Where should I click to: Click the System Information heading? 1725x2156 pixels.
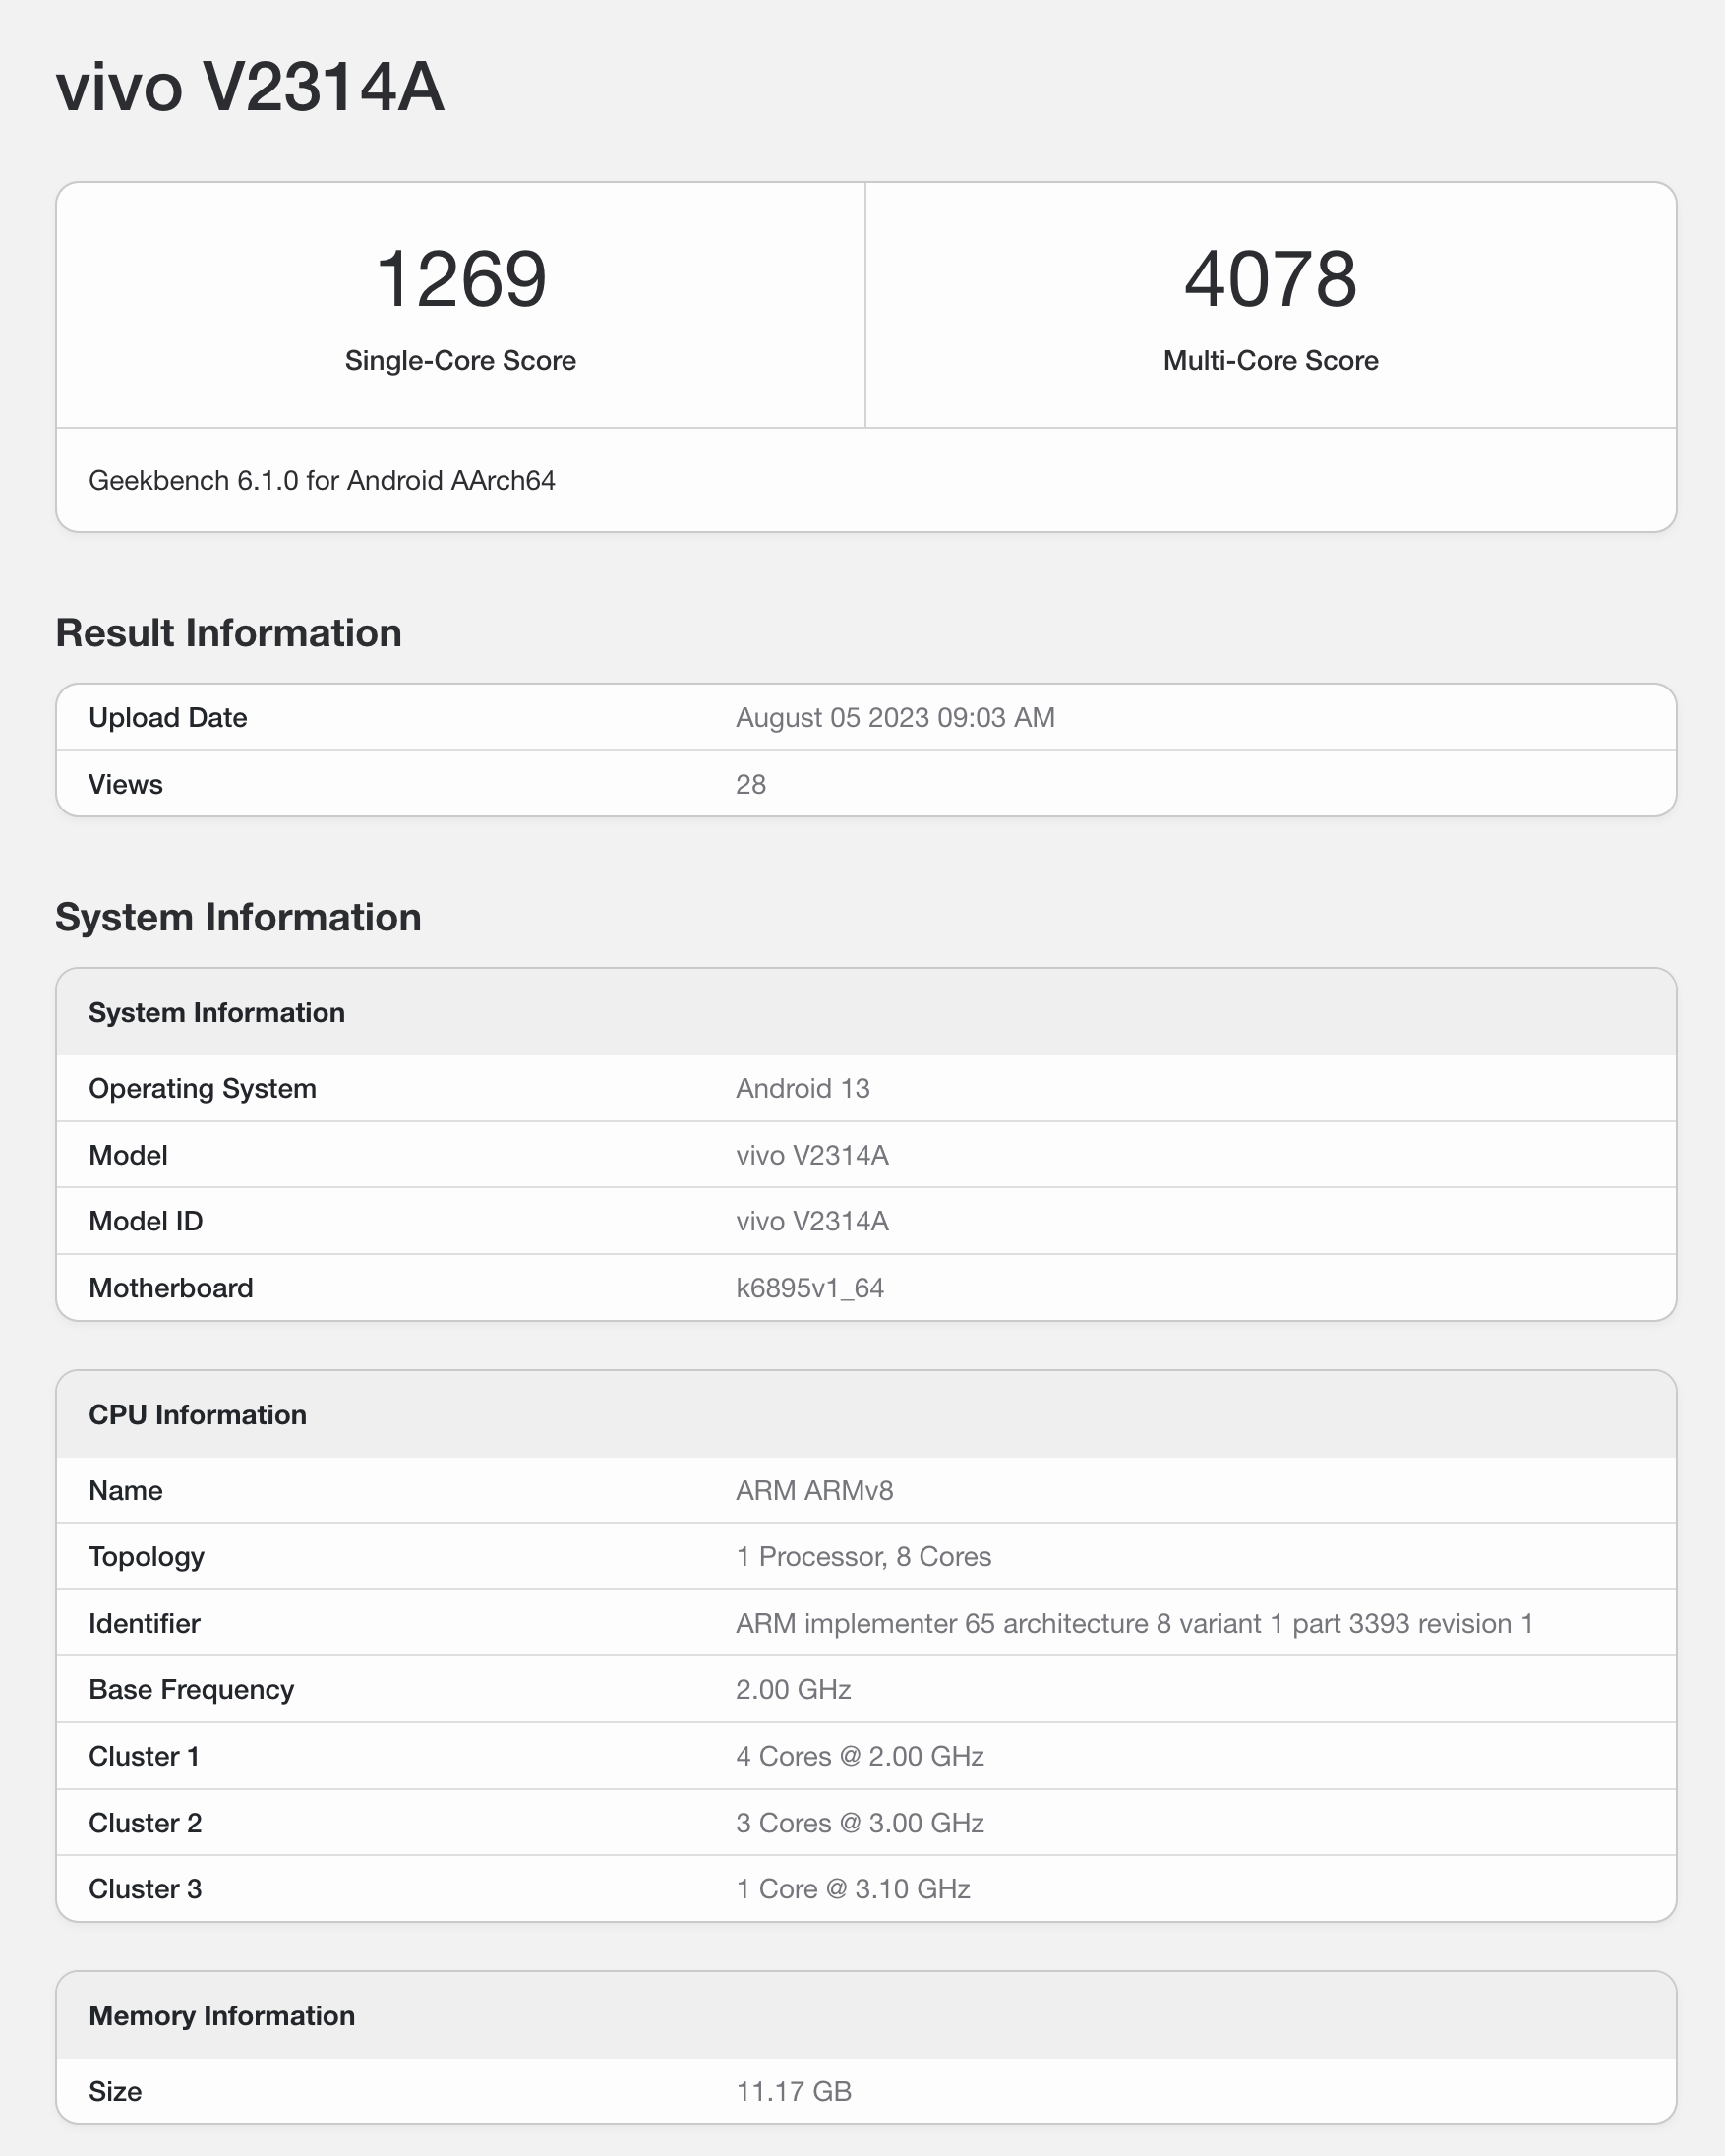(239, 916)
